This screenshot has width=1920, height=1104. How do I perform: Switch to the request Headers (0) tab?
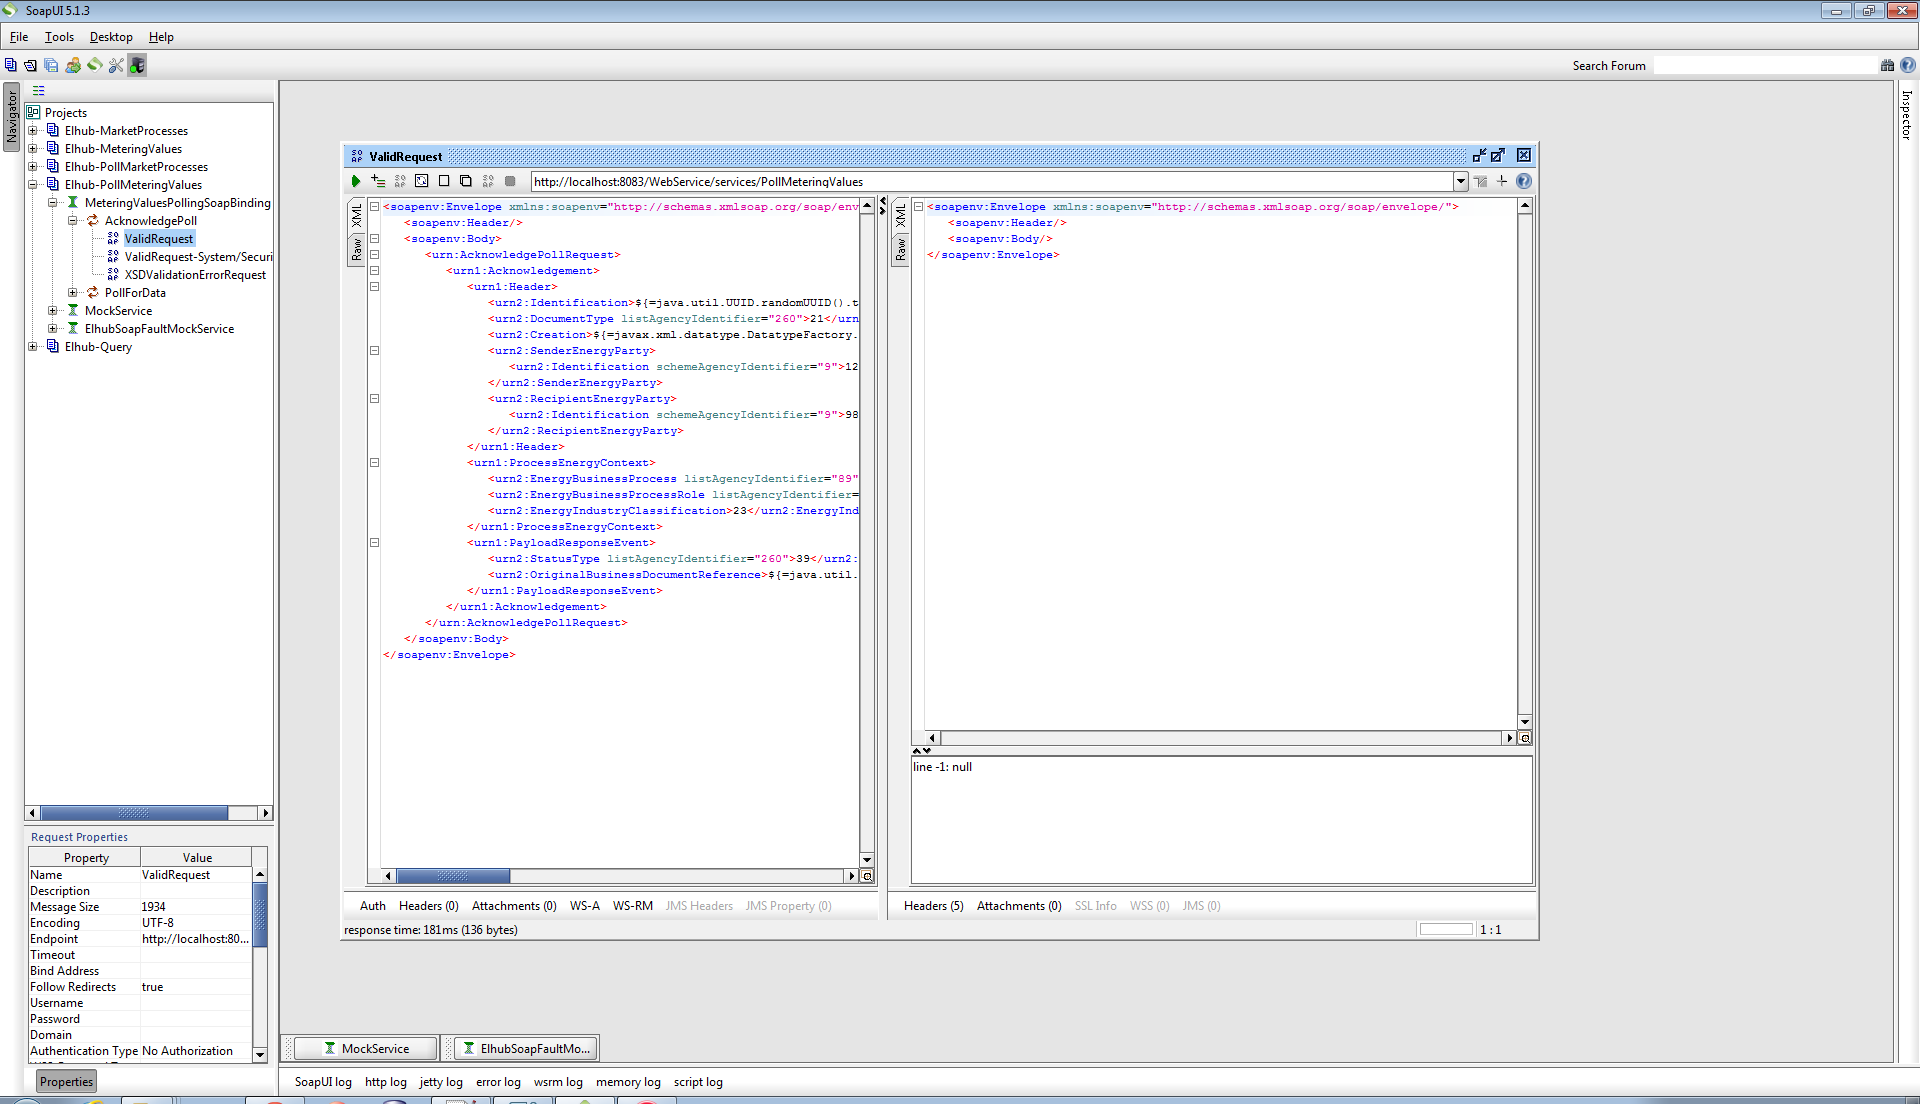pos(428,906)
